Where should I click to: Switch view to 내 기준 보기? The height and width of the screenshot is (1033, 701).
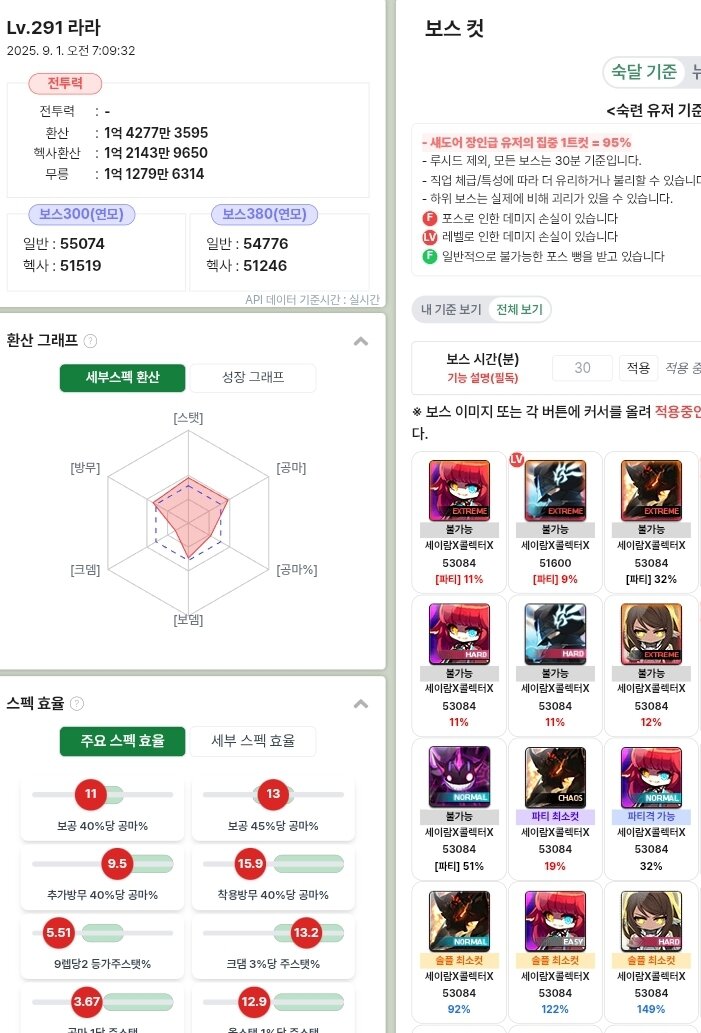click(x=451, y=310)
